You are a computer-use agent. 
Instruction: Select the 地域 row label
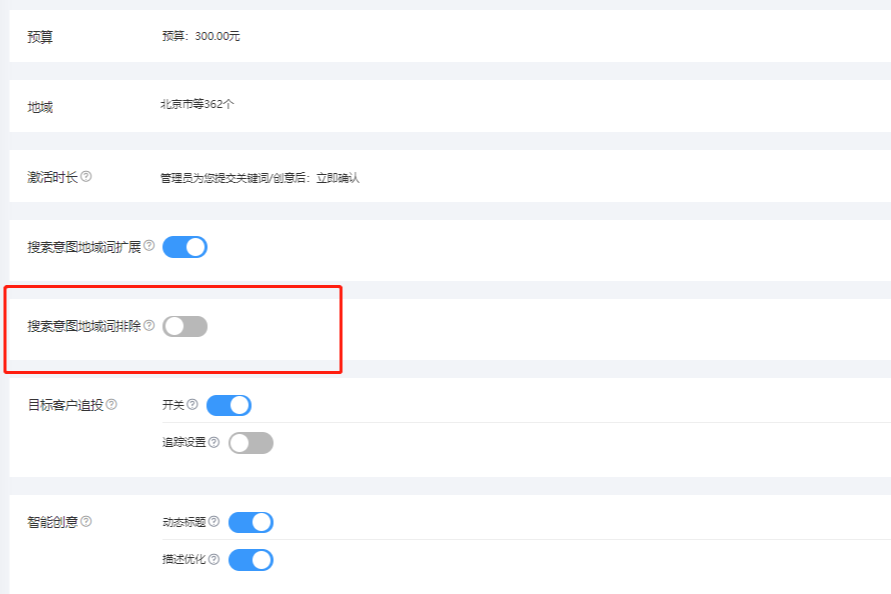pyautogui.click(x=40, y=106)
